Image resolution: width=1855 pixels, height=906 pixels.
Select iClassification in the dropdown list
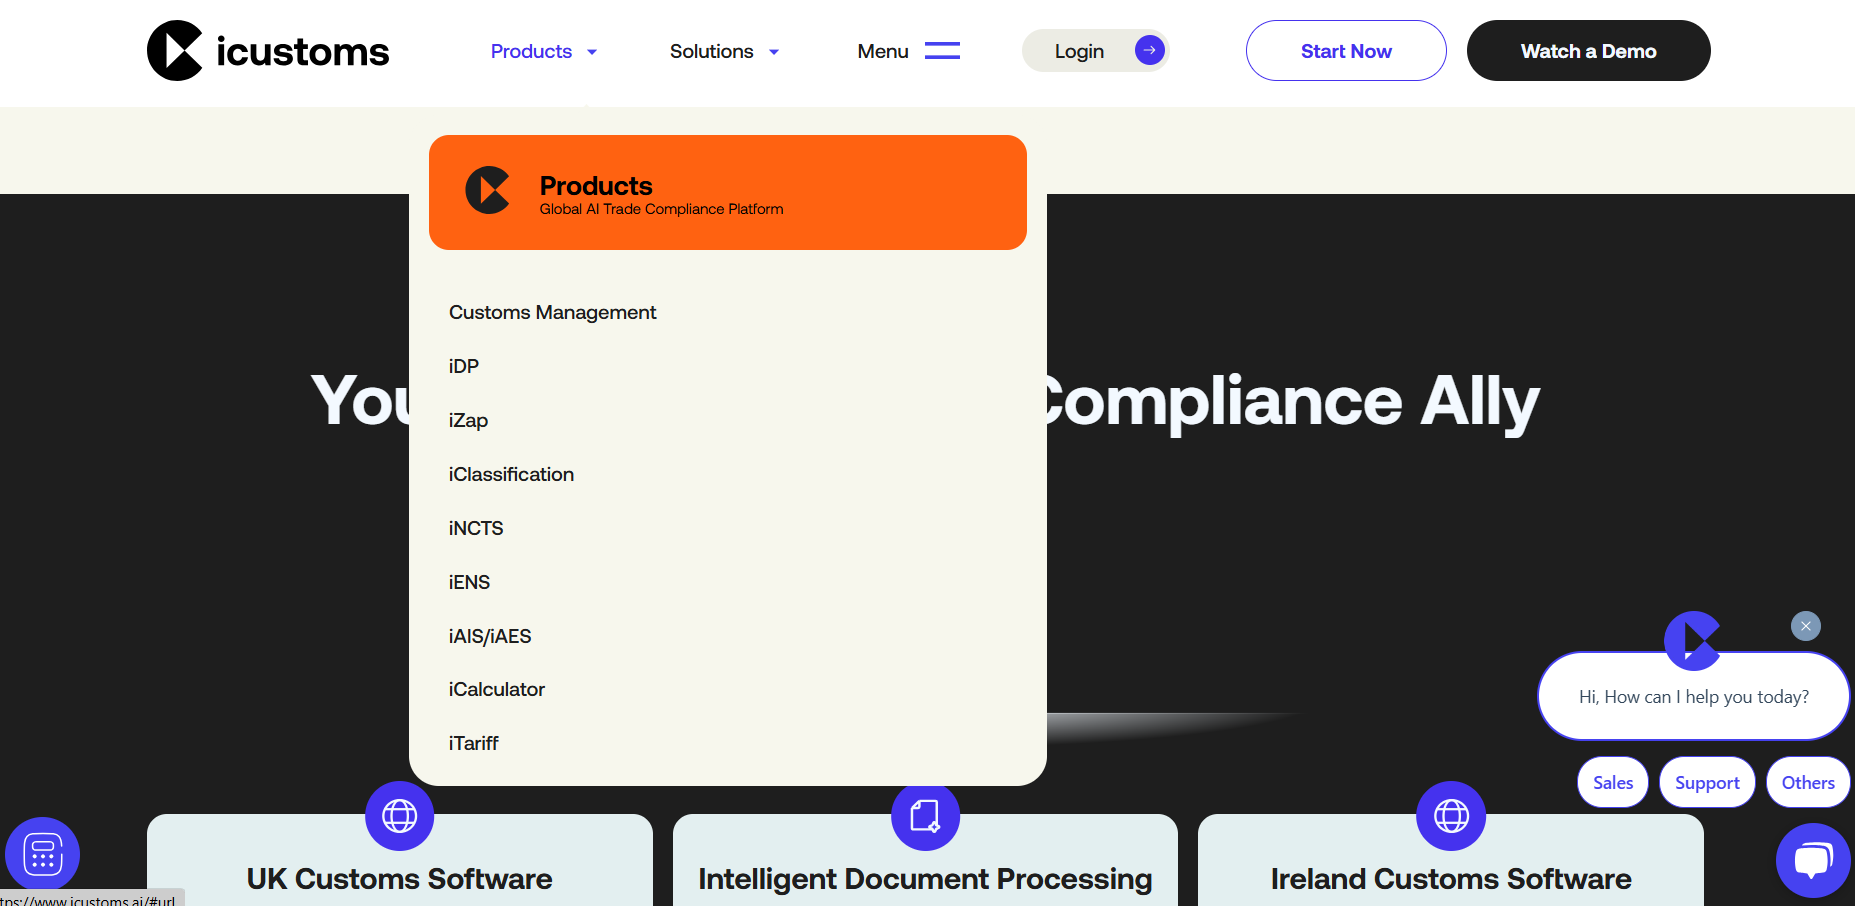pos(511,474)
